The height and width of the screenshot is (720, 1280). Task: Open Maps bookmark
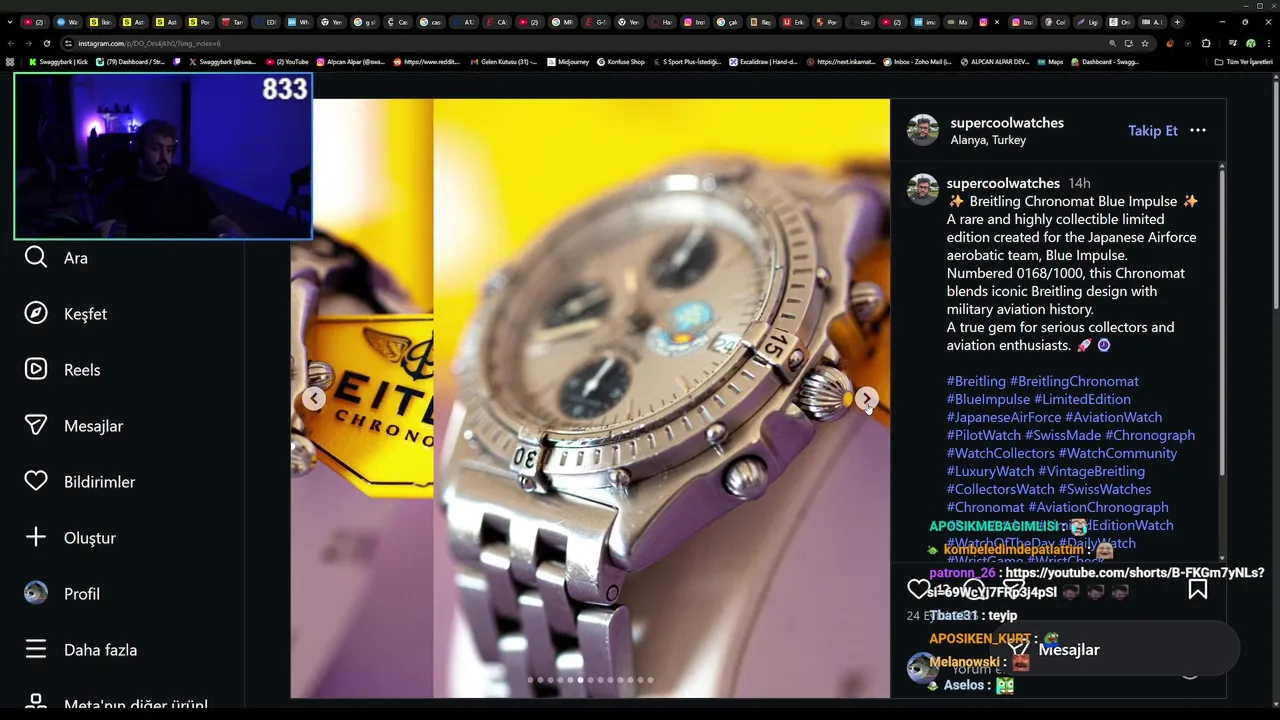point(1048,62)
